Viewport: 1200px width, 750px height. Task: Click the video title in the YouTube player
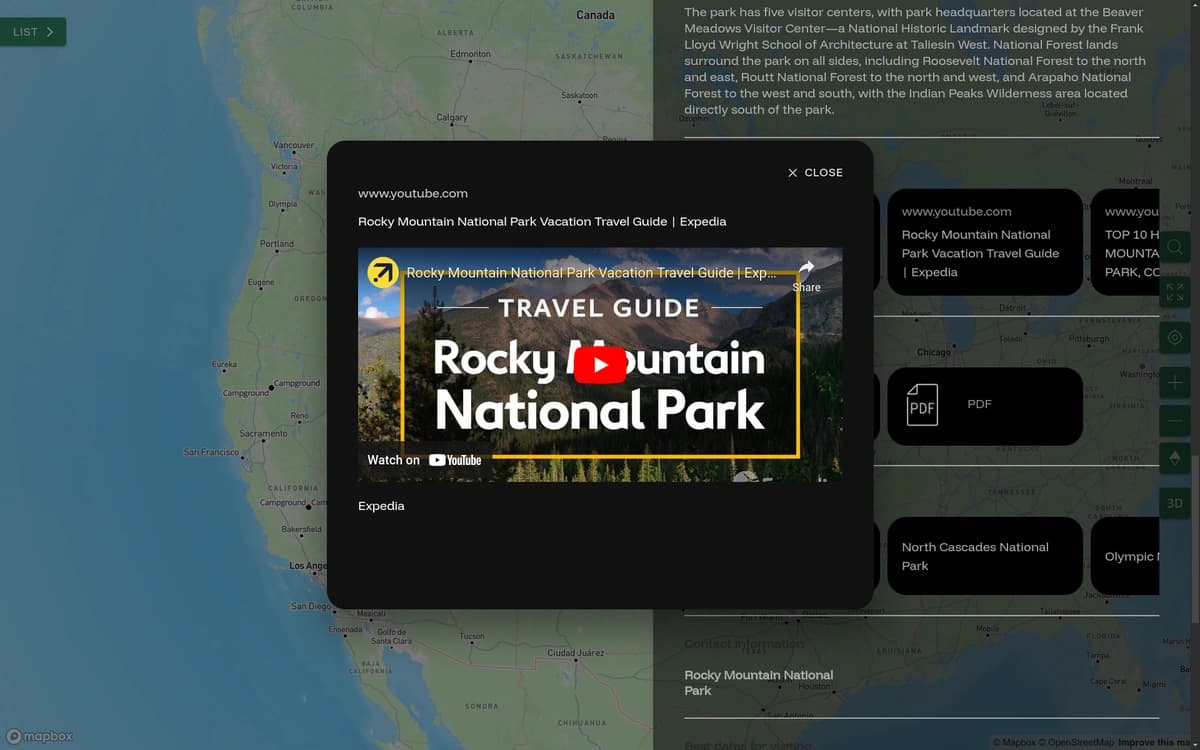(x=592, y=272)
